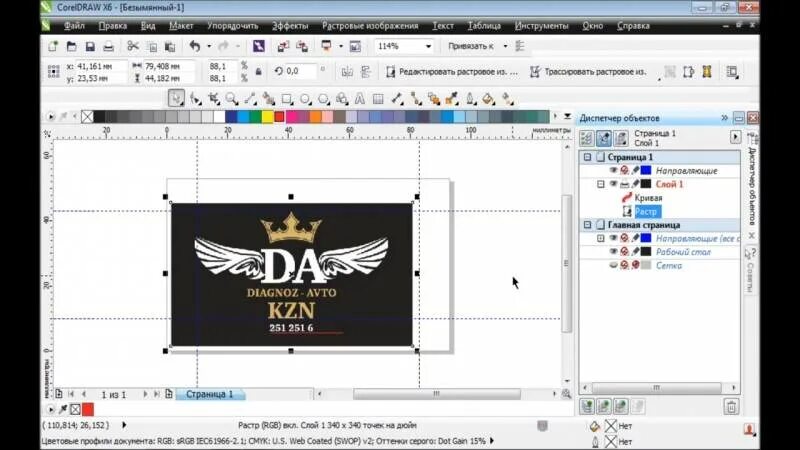Show the Сетка layer via its eye icon
The width and height of the screenshot is (800, 450).
pos(613,265)
